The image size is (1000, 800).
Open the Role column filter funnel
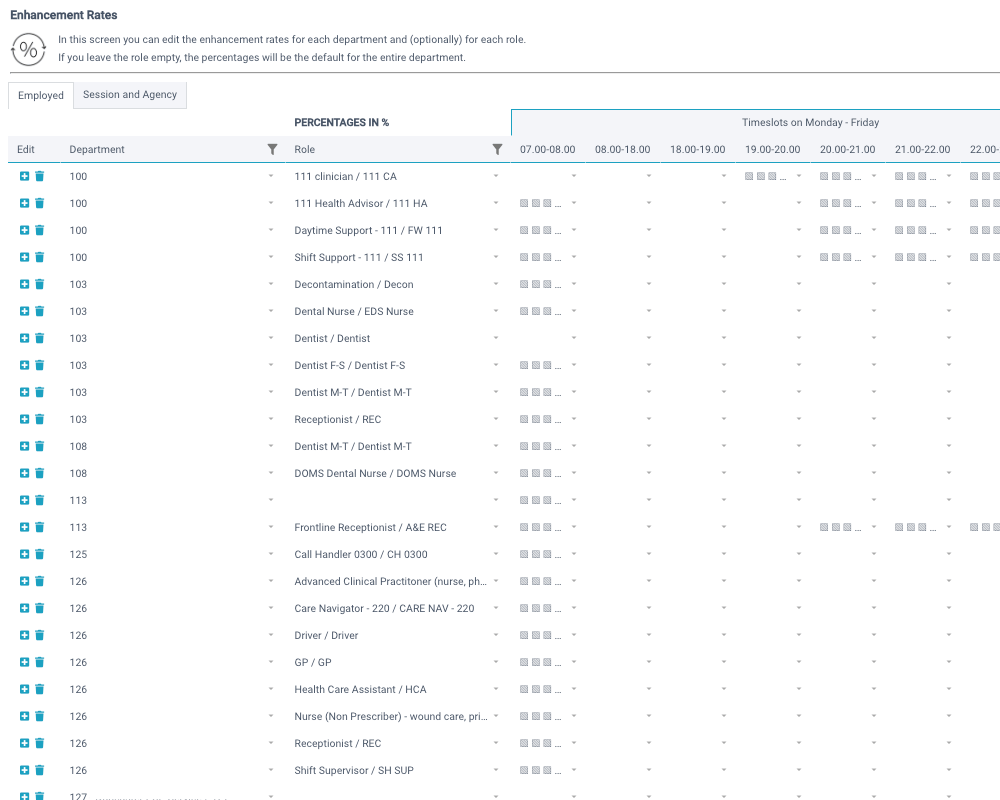tap(497, 148)
